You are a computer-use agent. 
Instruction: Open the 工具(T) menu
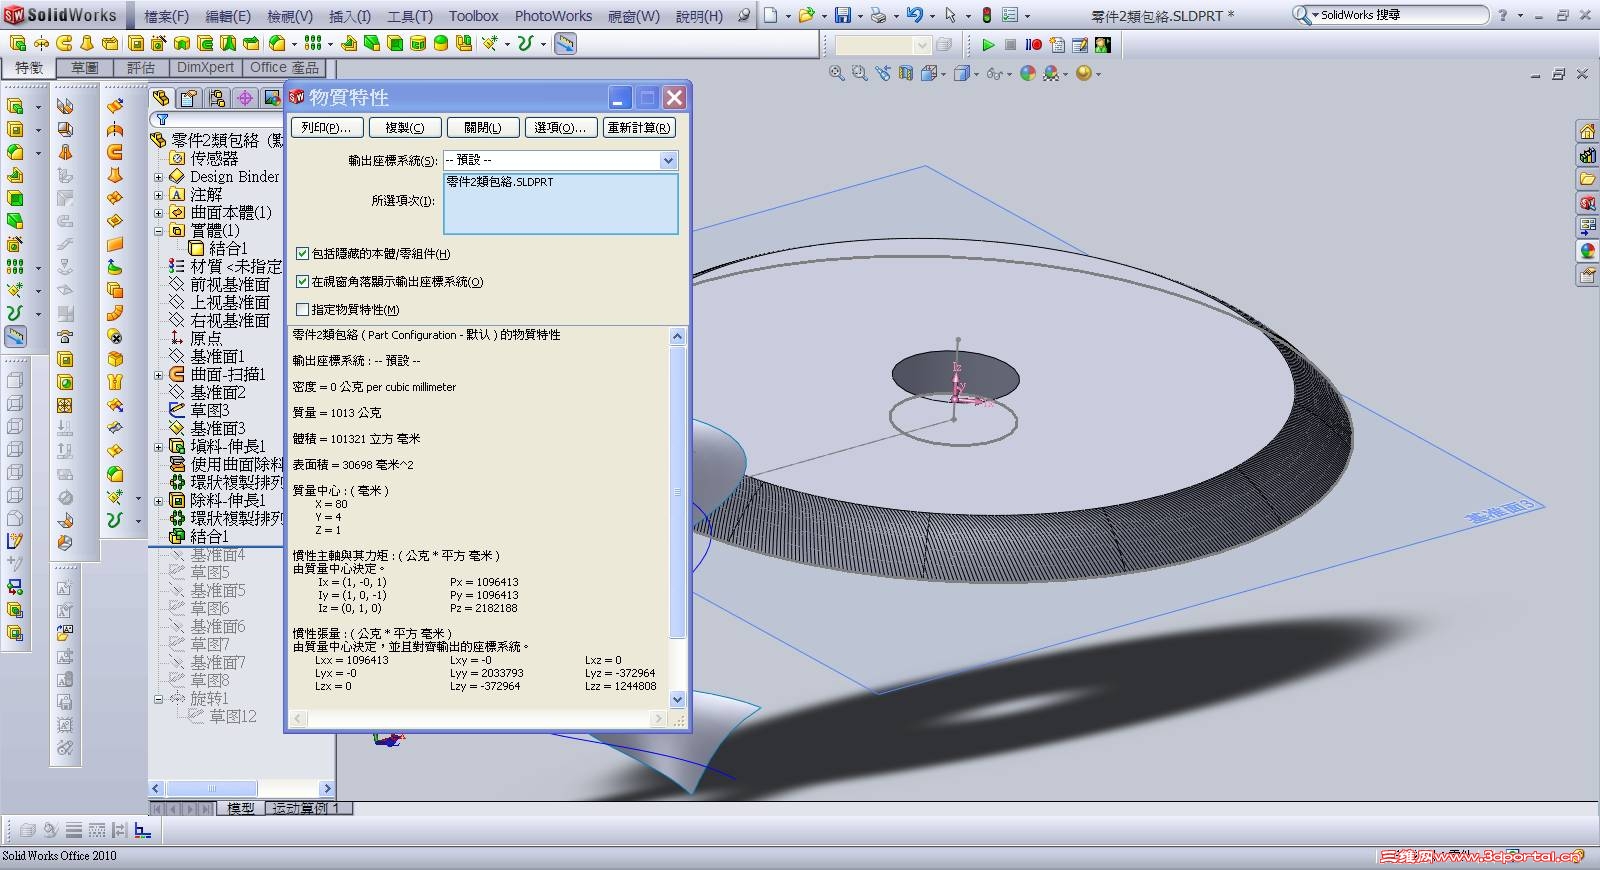tap(410, 16)
